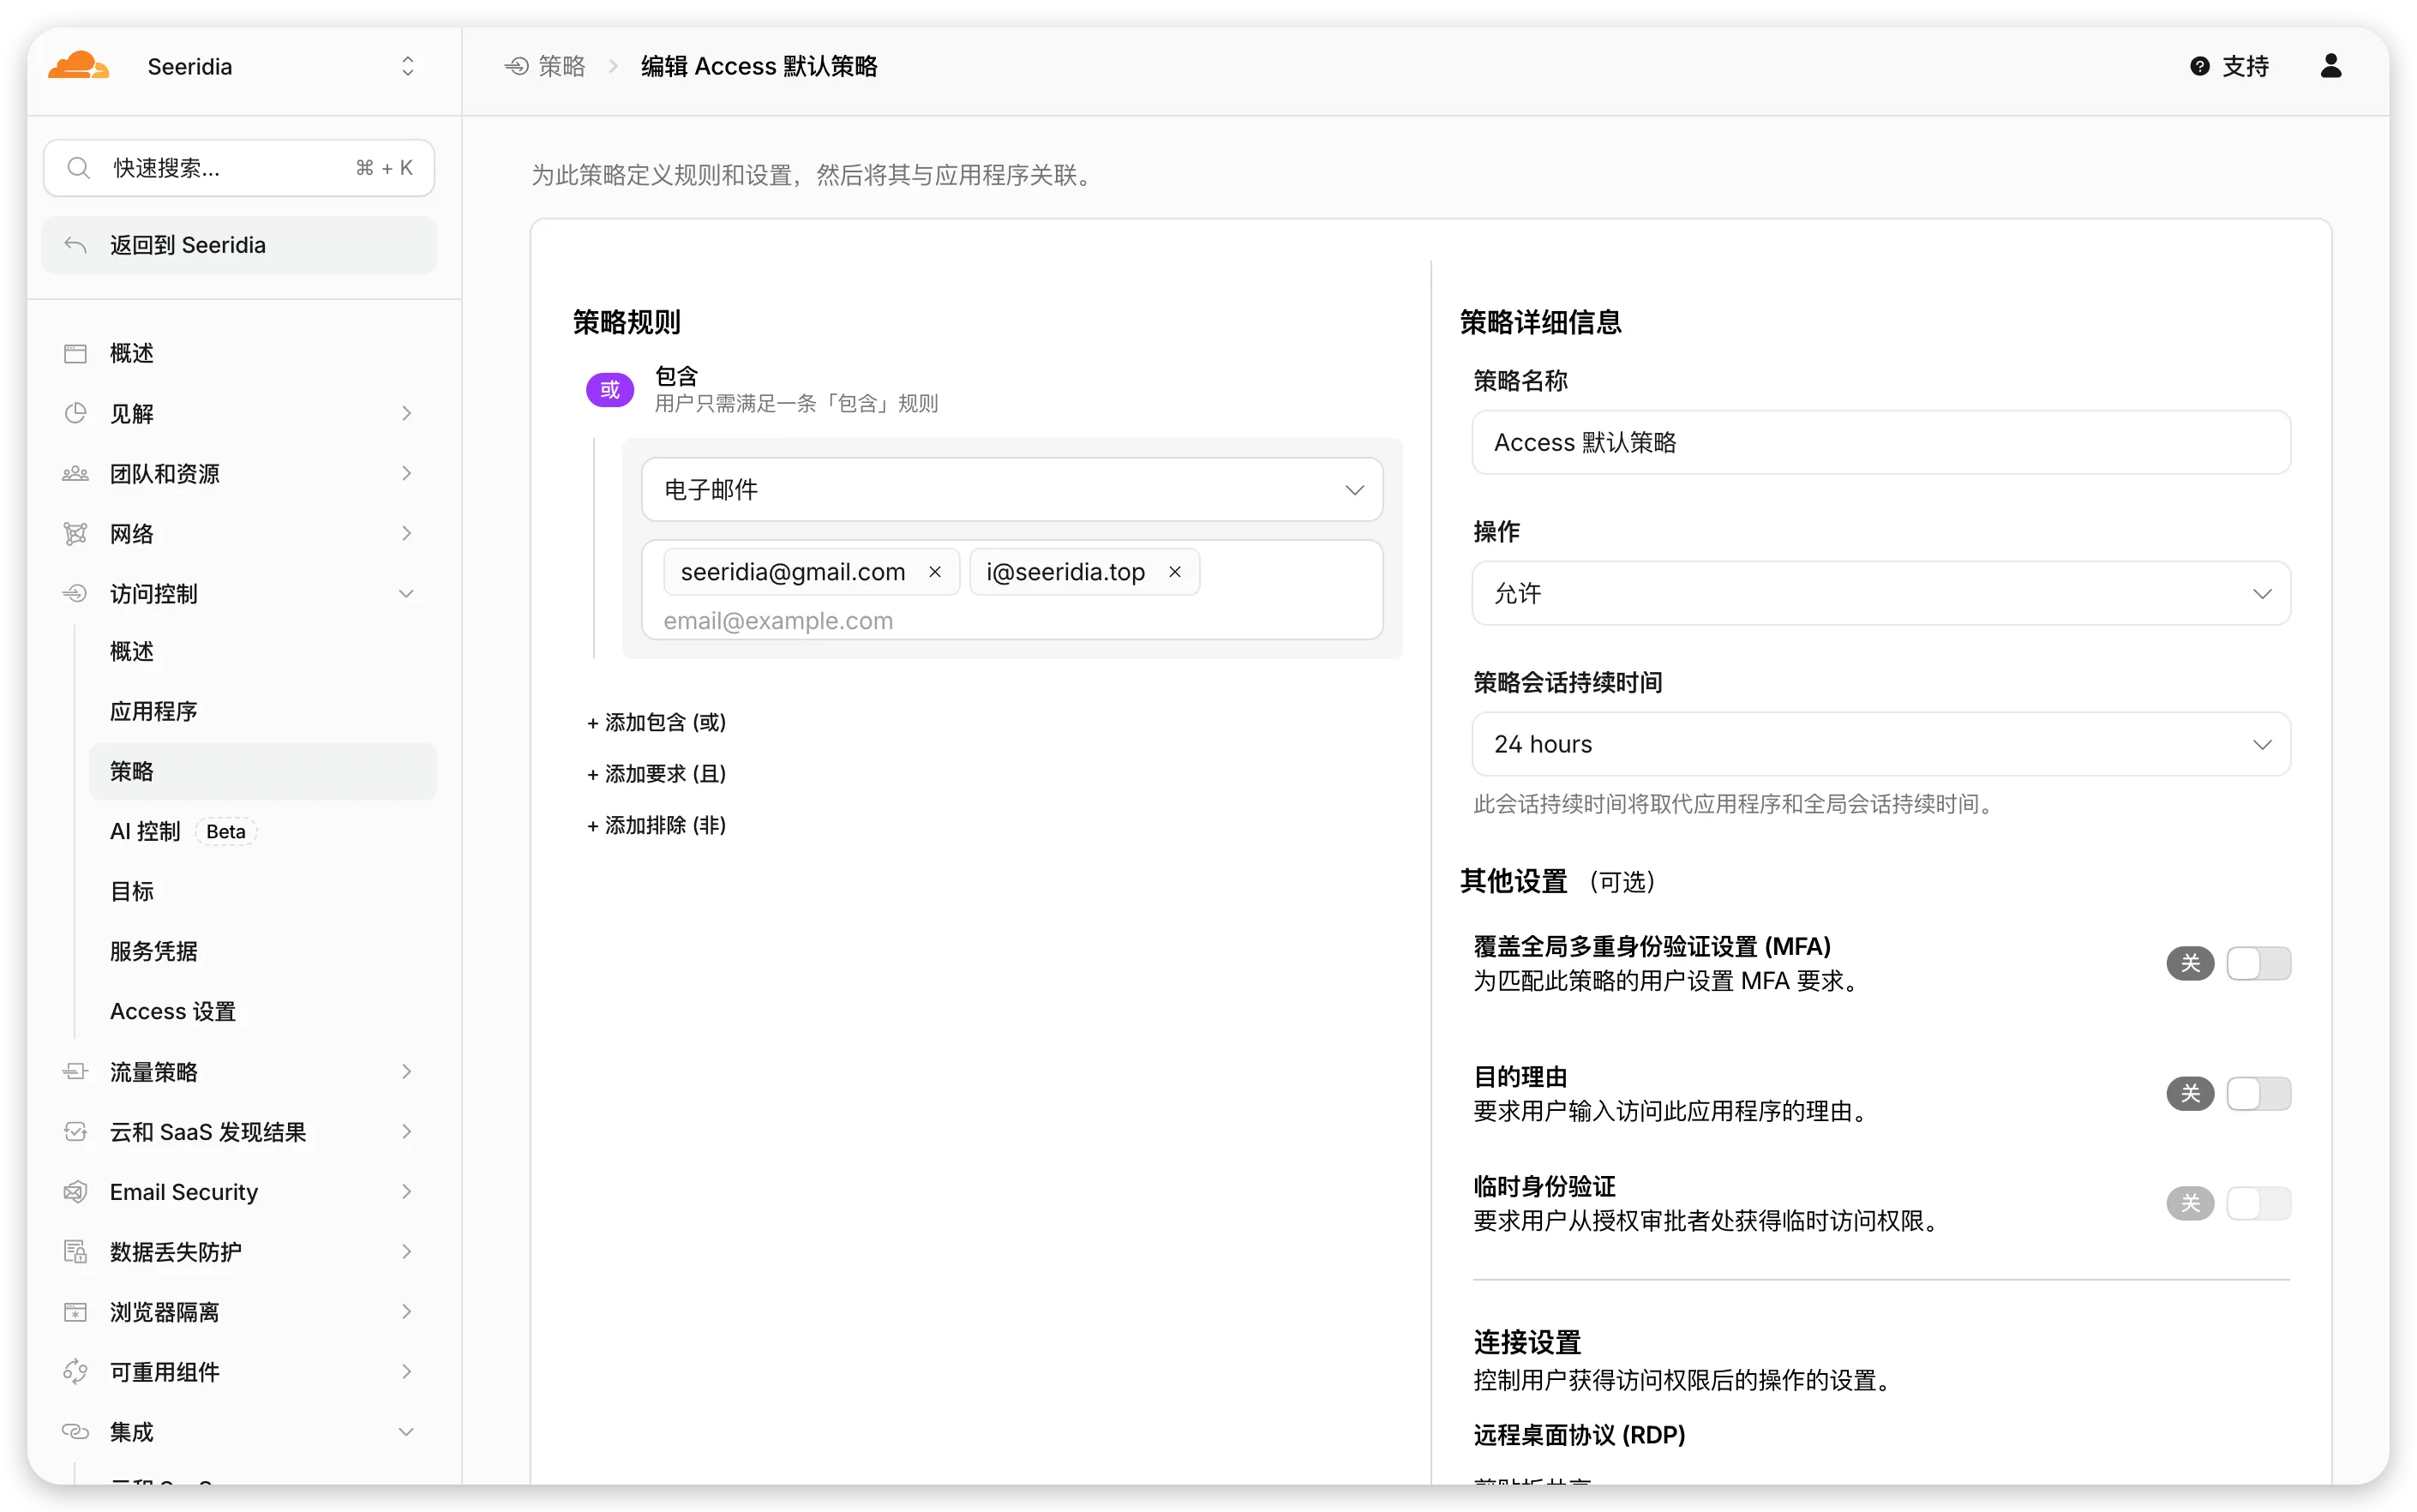The image size is (2417, 1512).
Task: Expand the Seeridia account switcher
Action: click(407, 66)
